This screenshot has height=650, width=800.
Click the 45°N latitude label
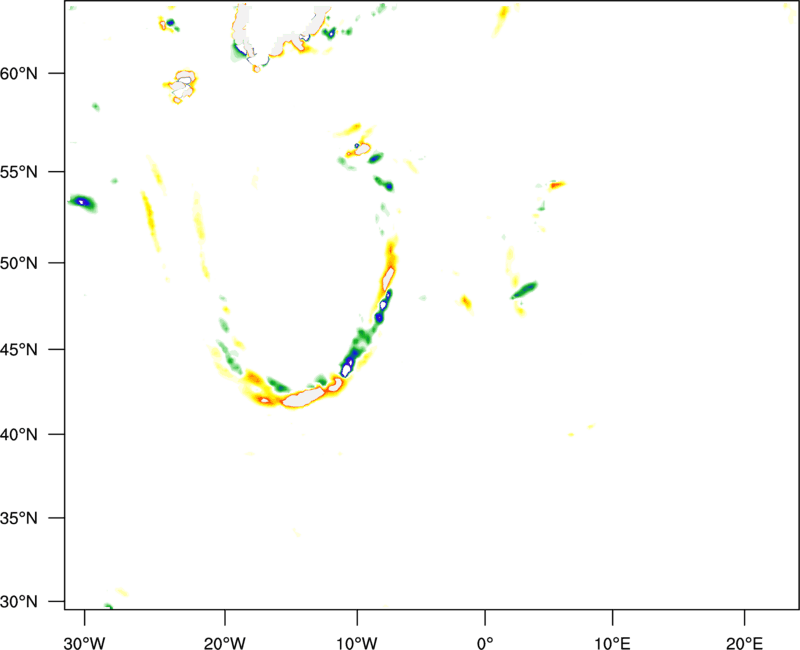19,349
